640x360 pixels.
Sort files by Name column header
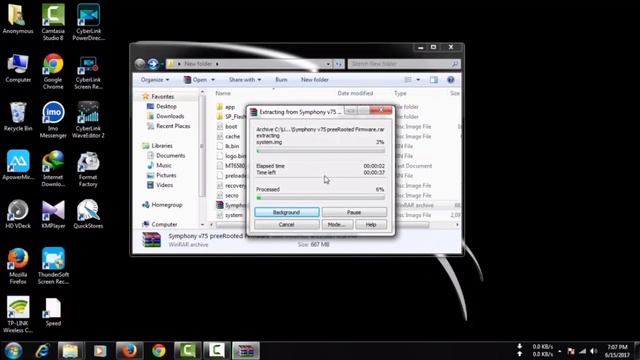[223, 93]
